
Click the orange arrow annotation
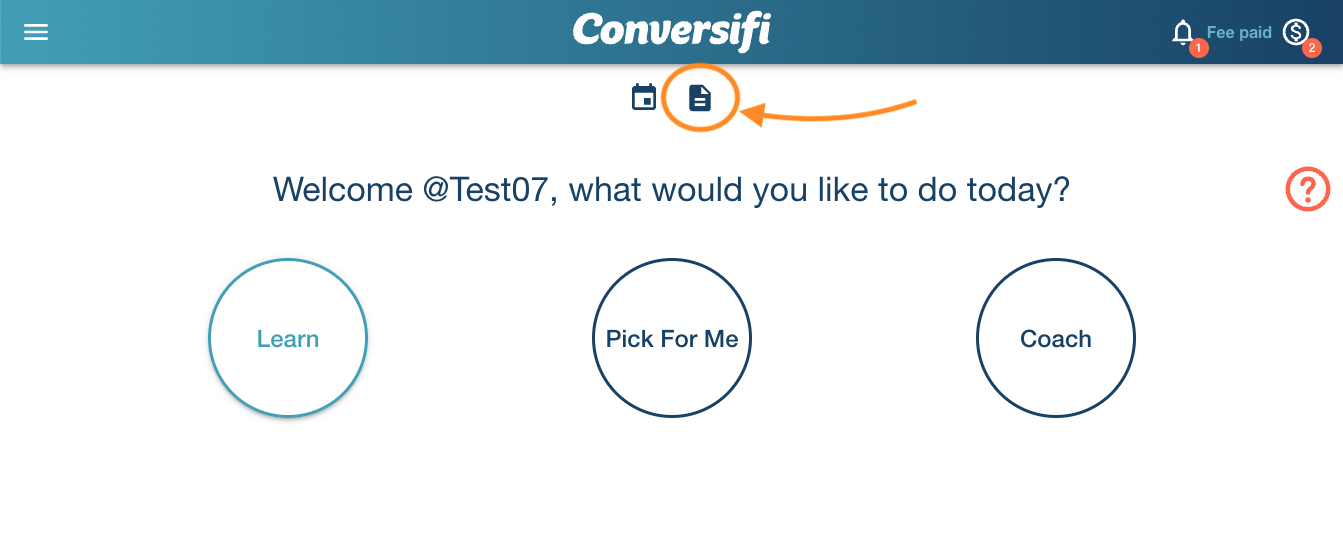pos(829,111)
